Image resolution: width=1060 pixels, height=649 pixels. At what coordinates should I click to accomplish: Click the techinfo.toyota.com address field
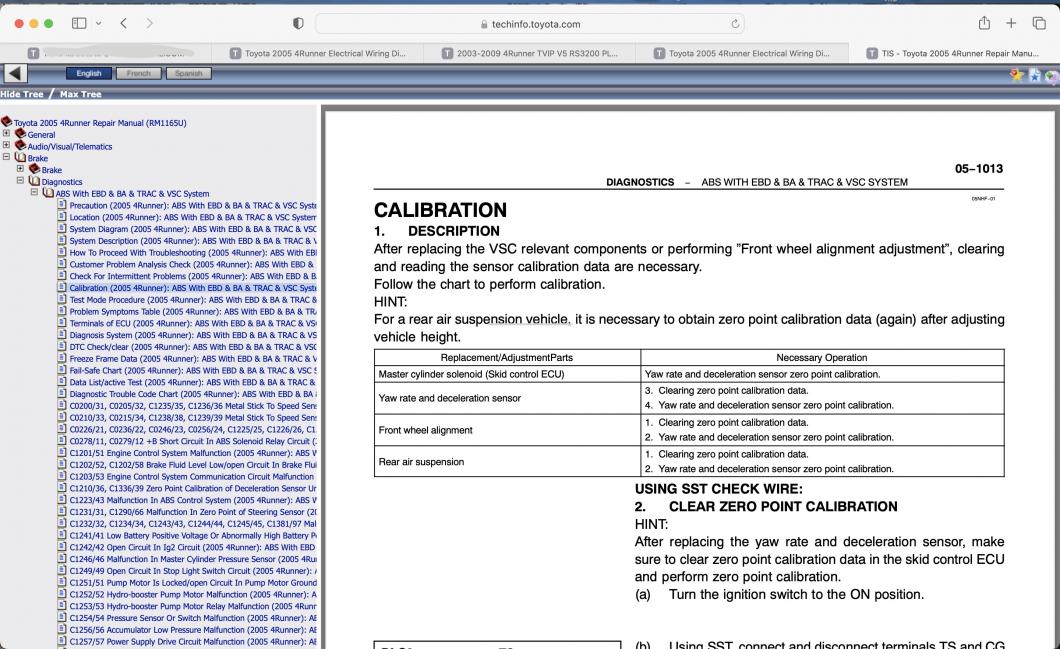click(530, 24)
